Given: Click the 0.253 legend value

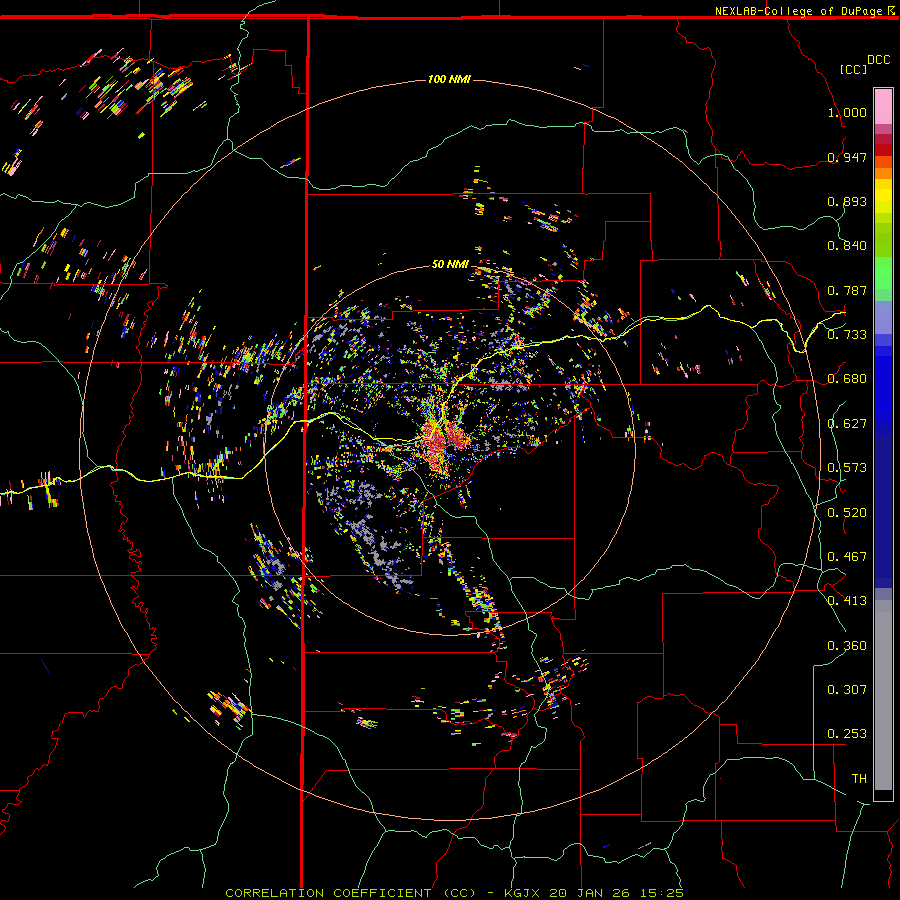Looking at the screenshot, I should click(x=847, y=734).
